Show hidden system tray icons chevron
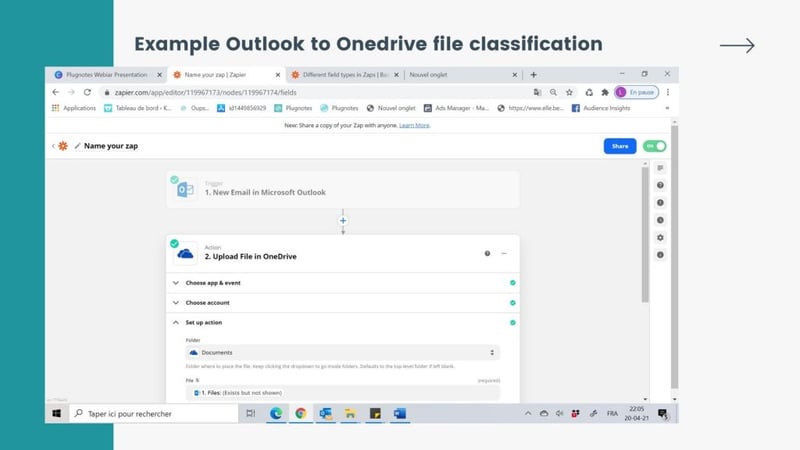Viewport: 800px width, 450px height. pyautogui.click(x=528, y=413)
